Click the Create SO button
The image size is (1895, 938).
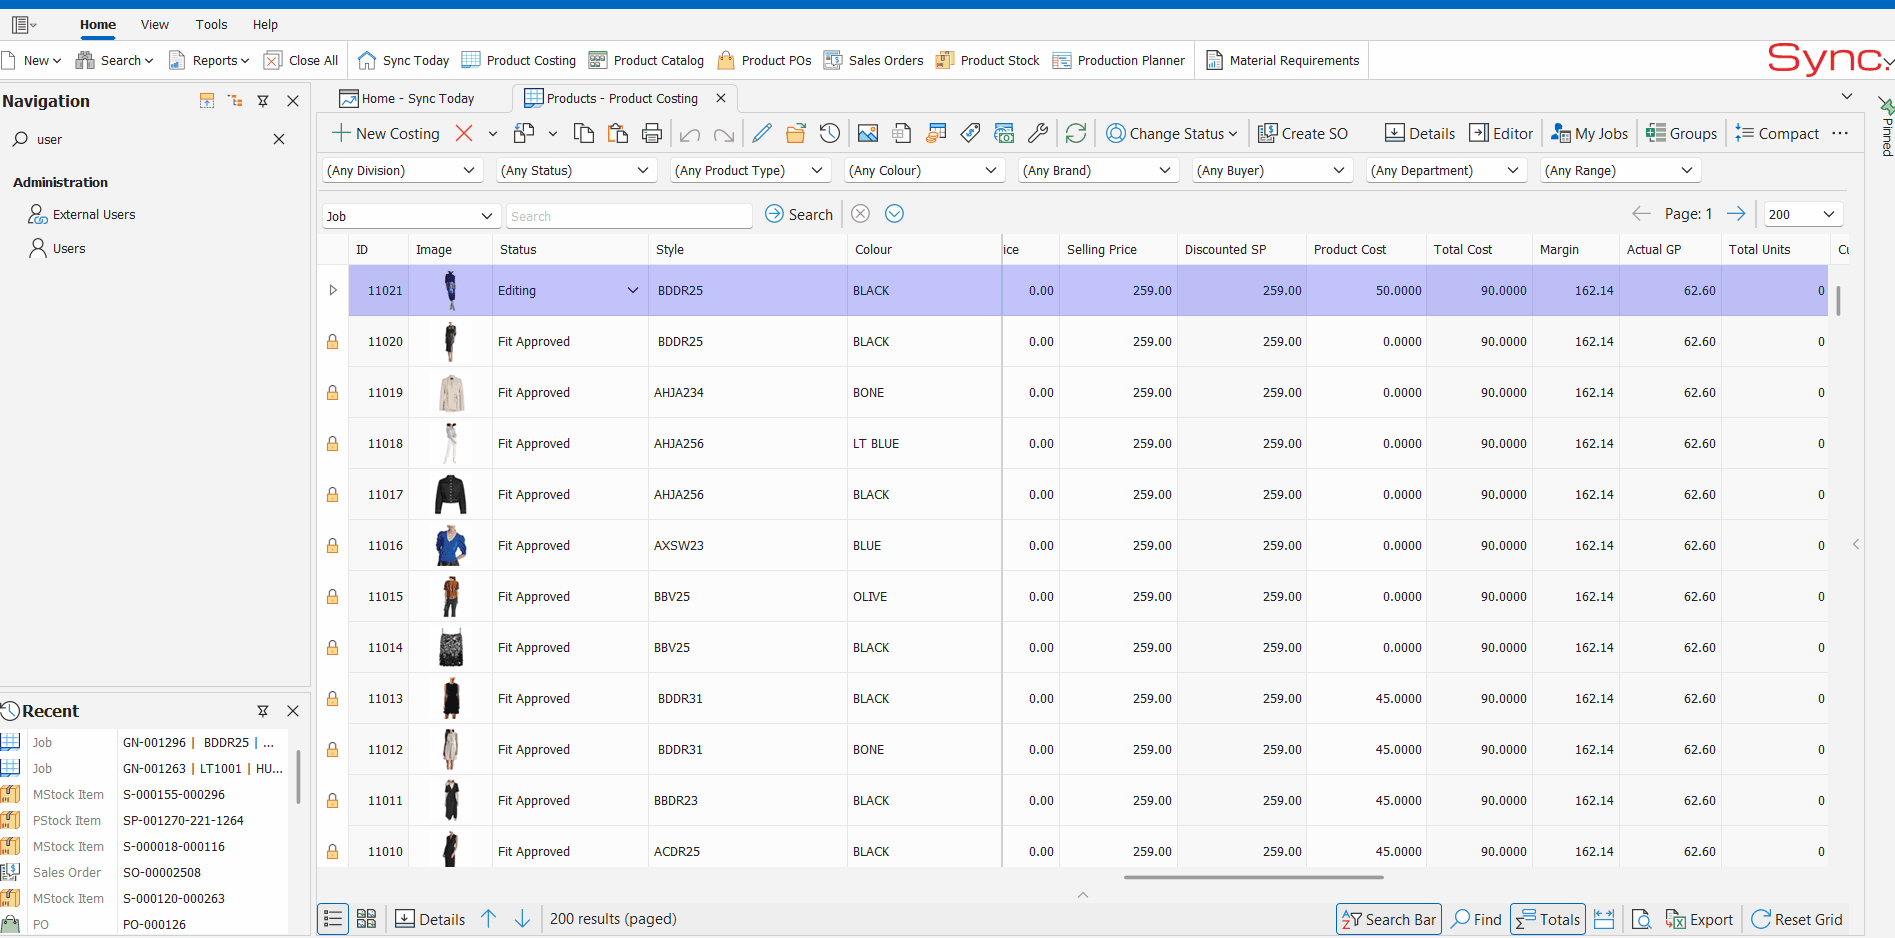pos(1303,133)
